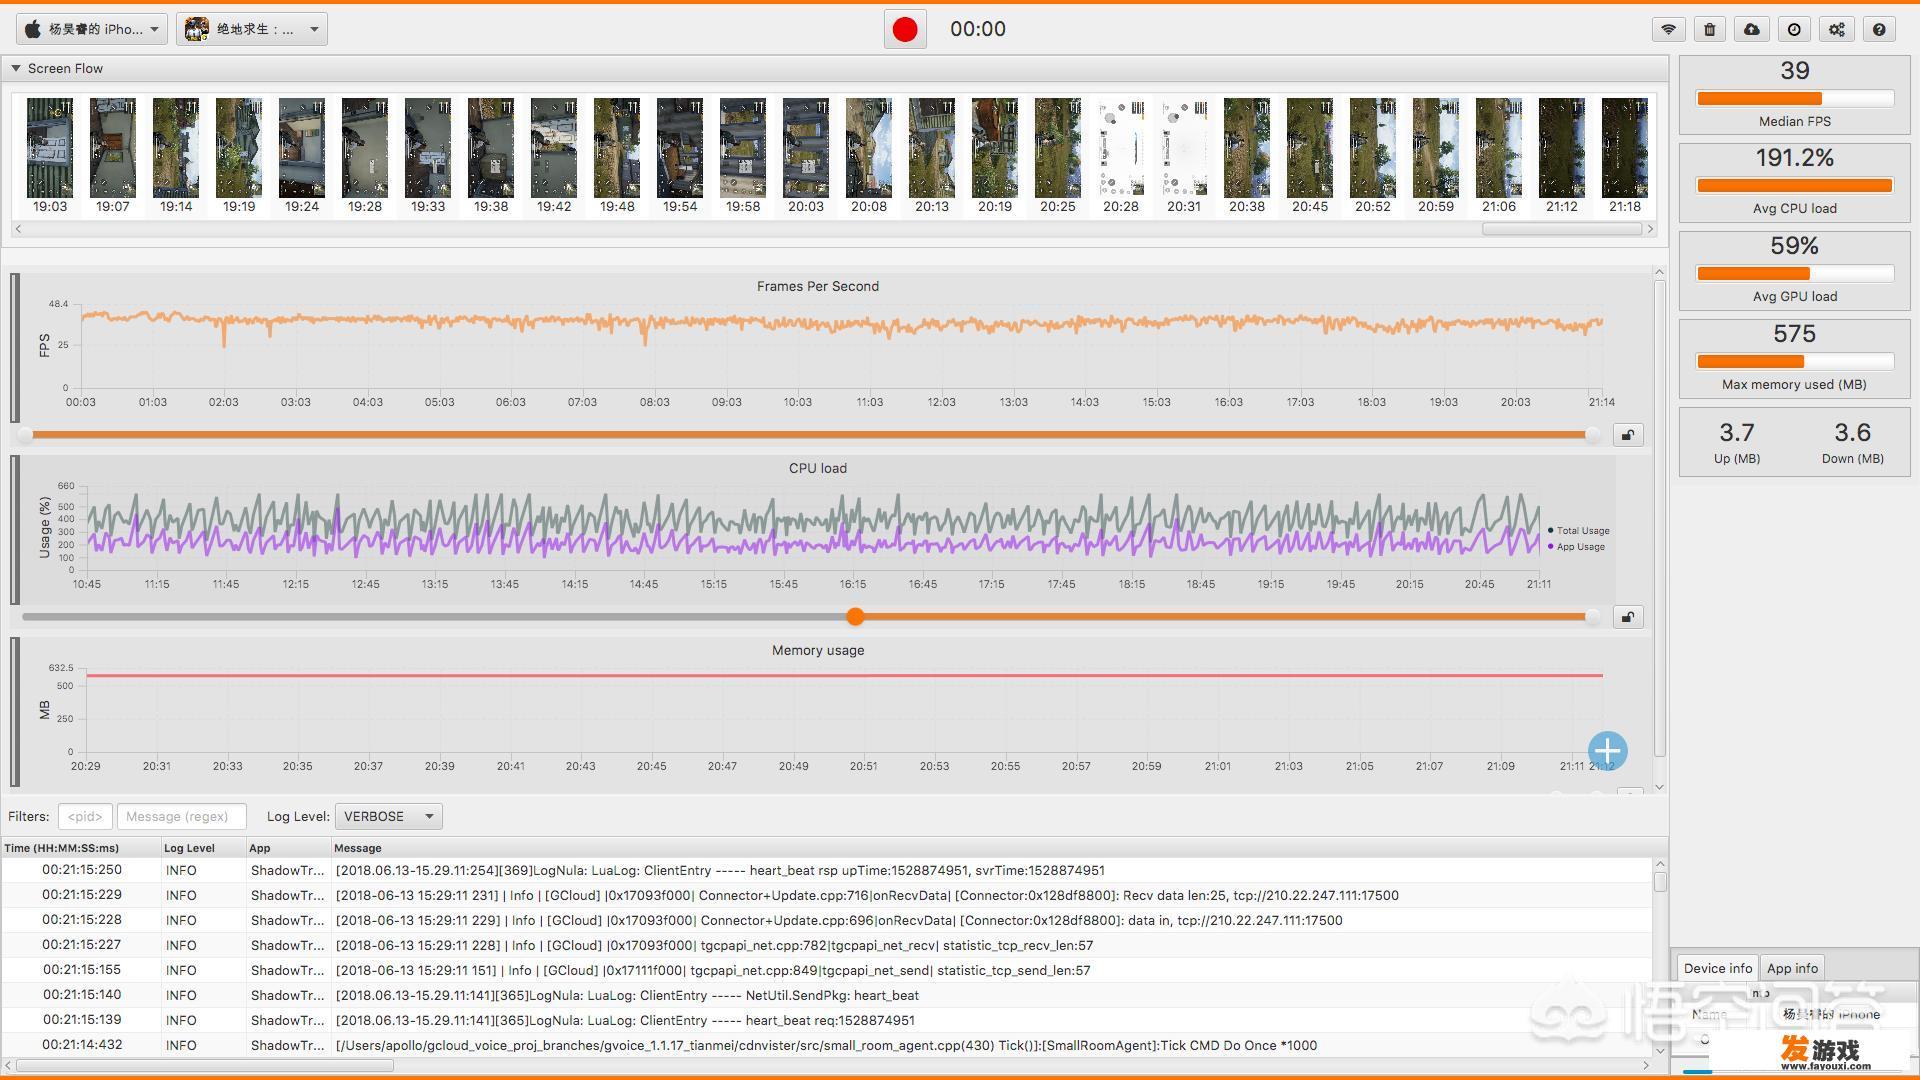The width and height of the screenshot is (1920, 1080).
Task: Click the Avg GPU load 59% card
Action: tap(1794, 270)
